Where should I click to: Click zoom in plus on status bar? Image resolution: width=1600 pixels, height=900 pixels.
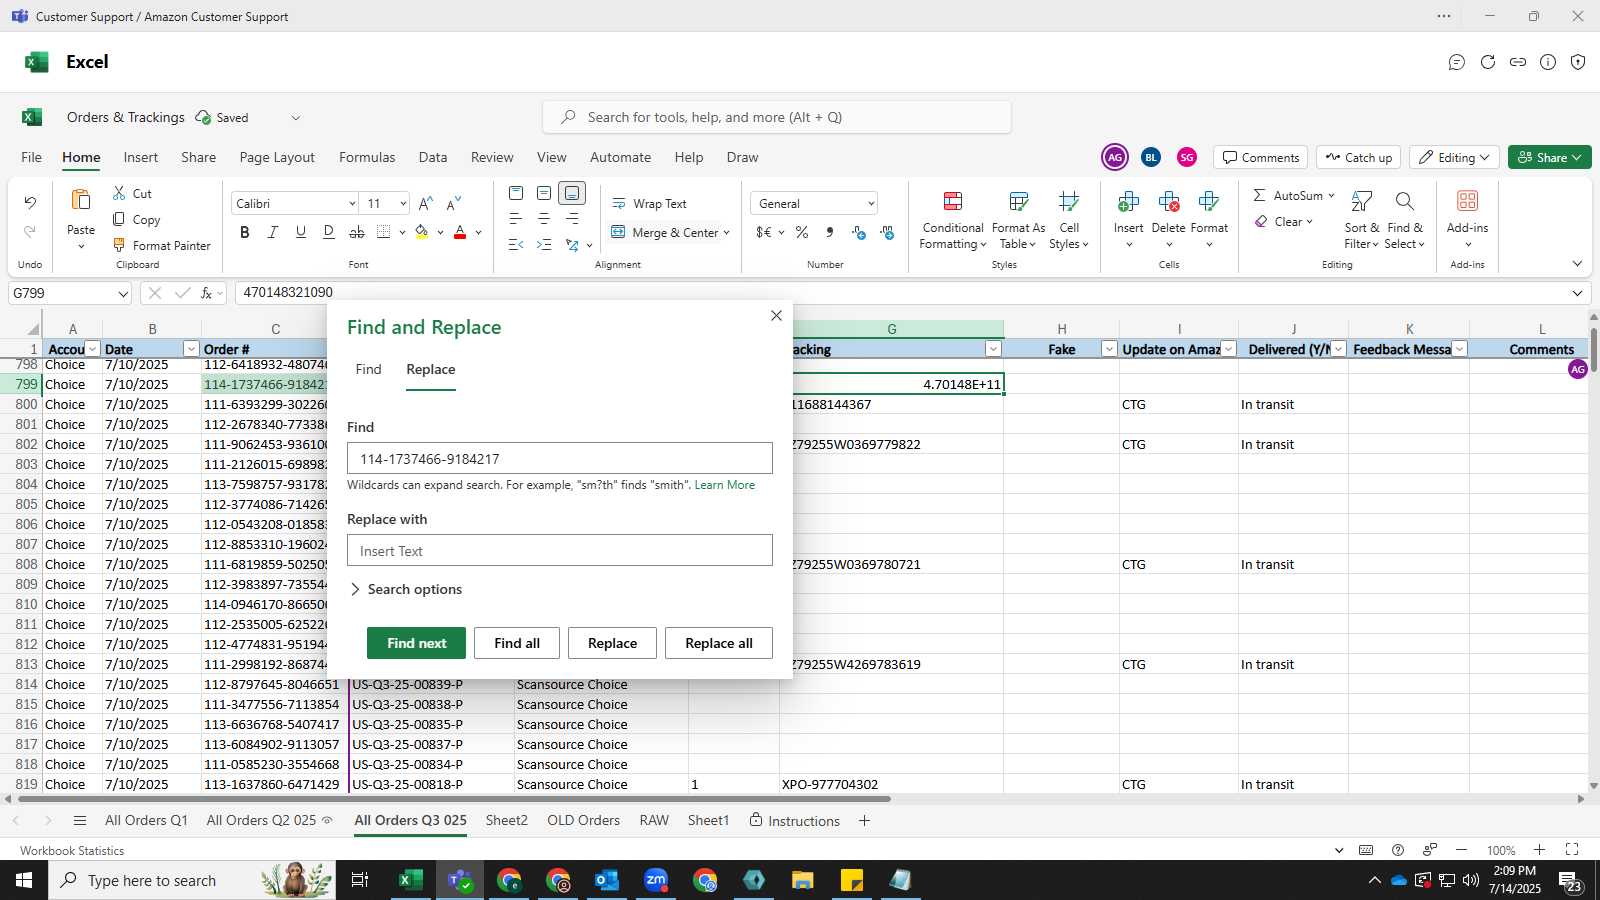1540,850
